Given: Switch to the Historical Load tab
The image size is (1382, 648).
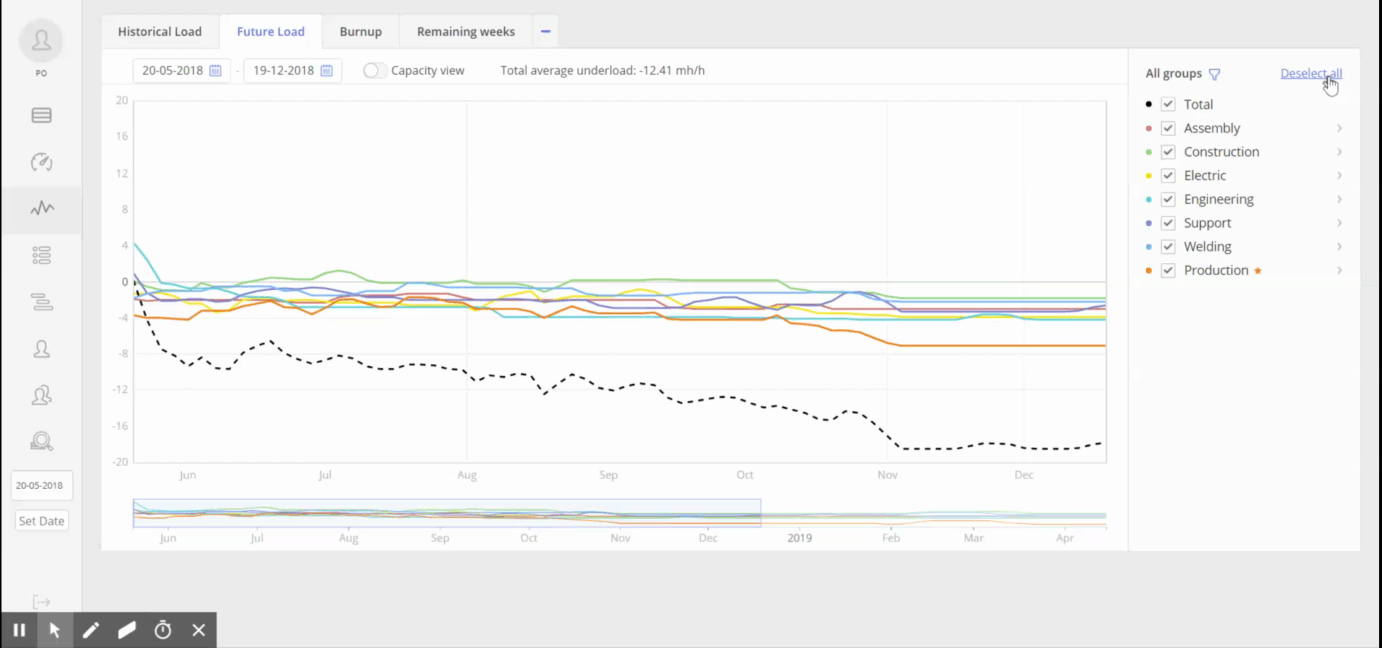Looking at the screenshot, I should click(x=160, y=32).
